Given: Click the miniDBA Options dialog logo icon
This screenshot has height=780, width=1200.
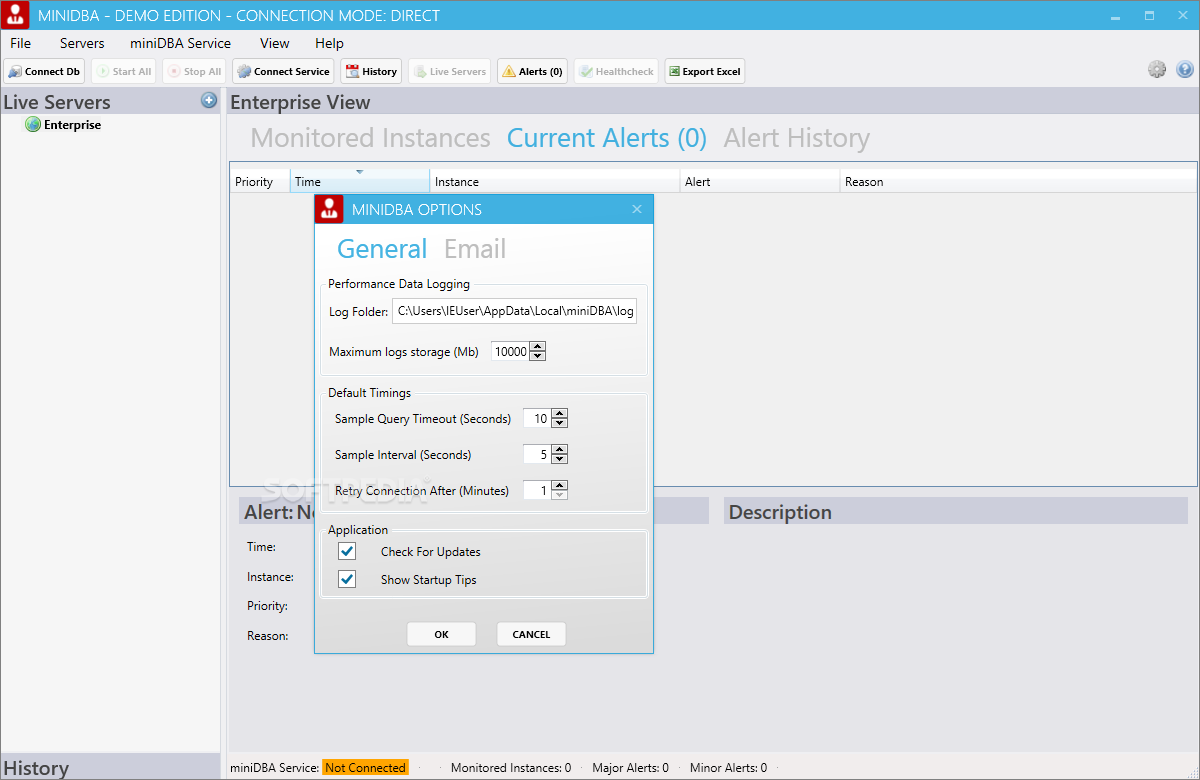Looking at the screenshot, I should click(x=329, y=209).
